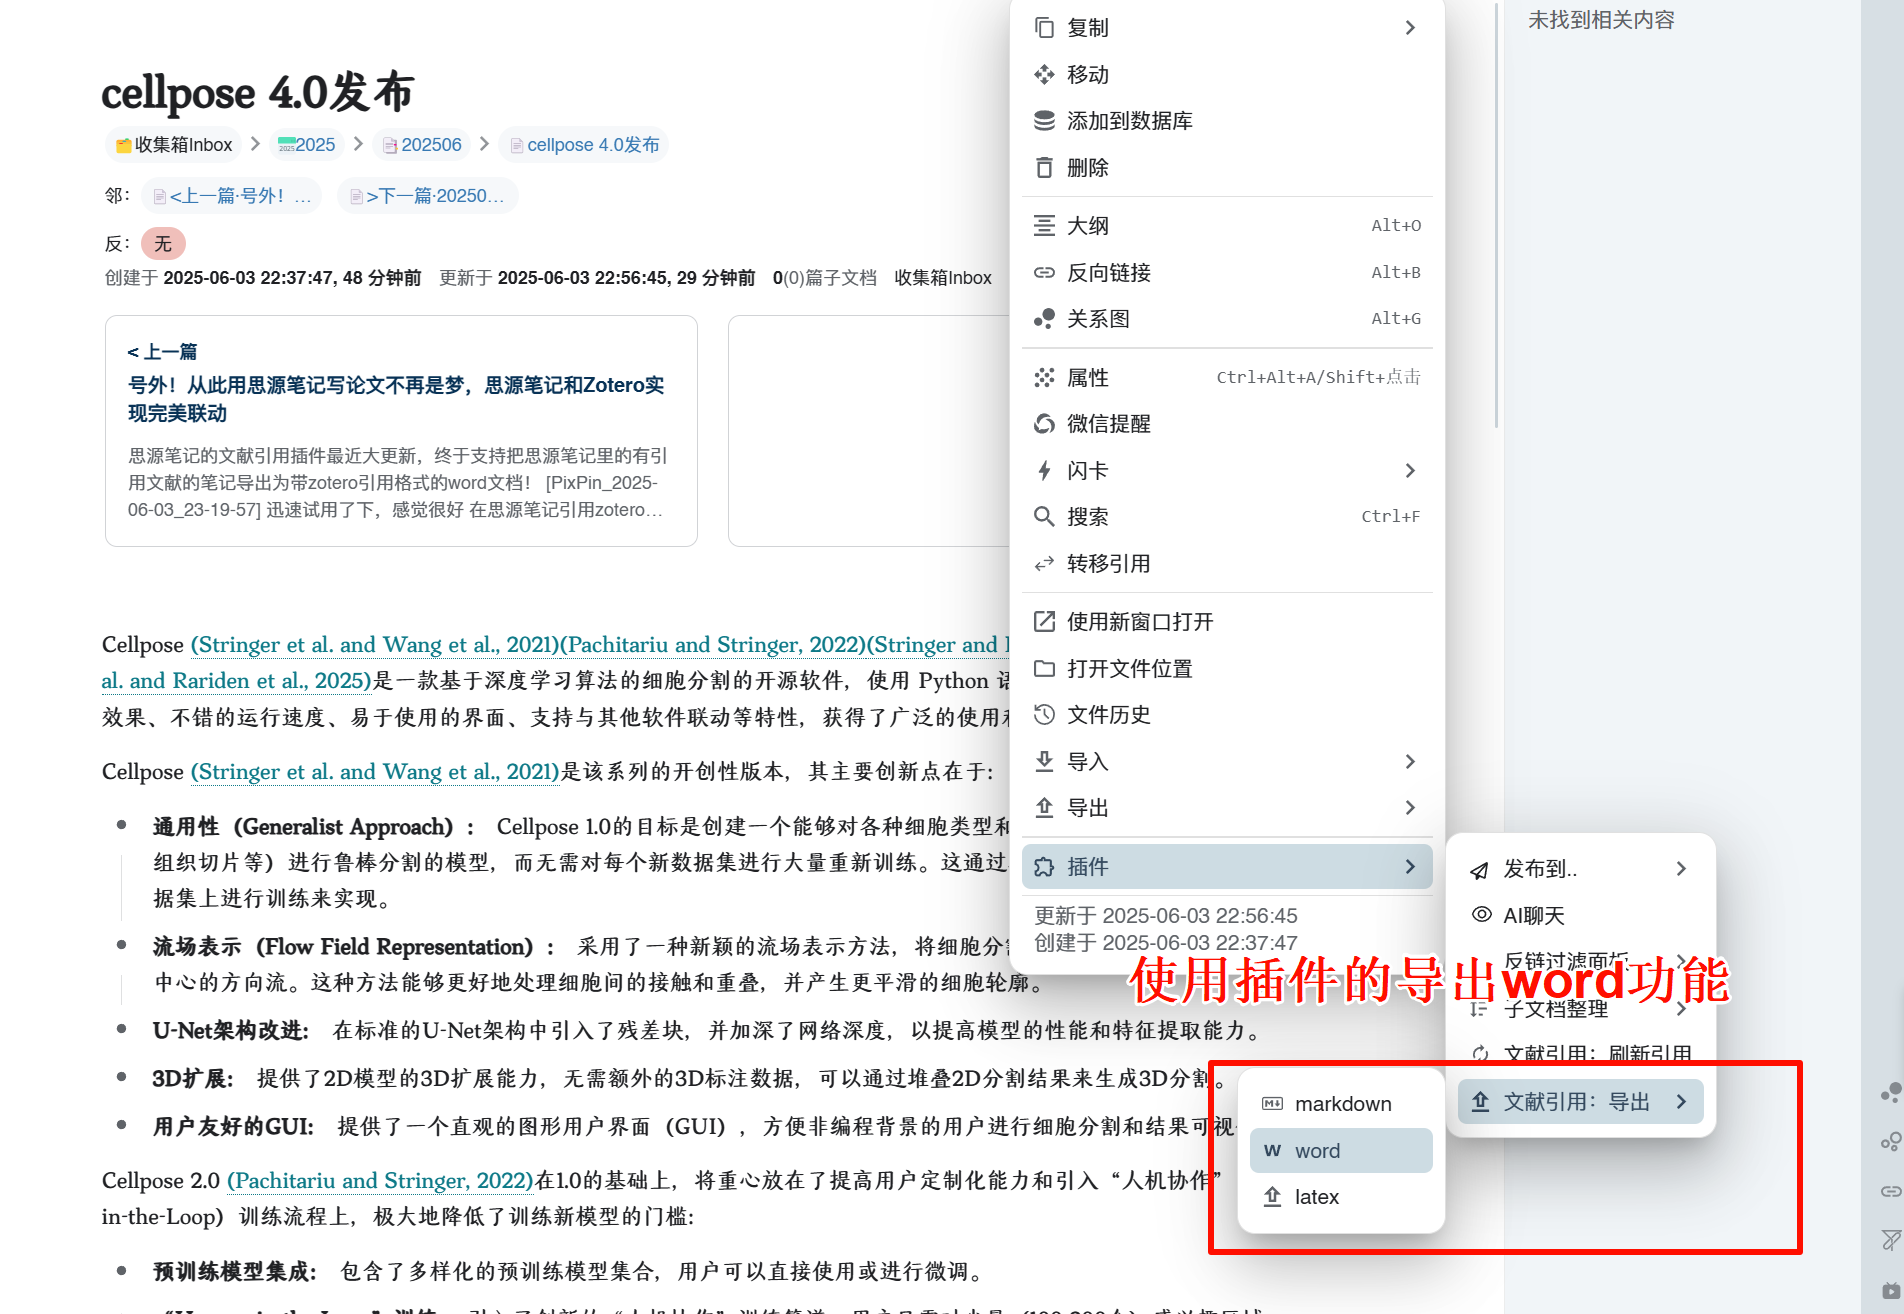This screenshot has height=1314, width=1904.
Task: Open the >下一篇·20250… neighbor link
Action: coord(427,196)
